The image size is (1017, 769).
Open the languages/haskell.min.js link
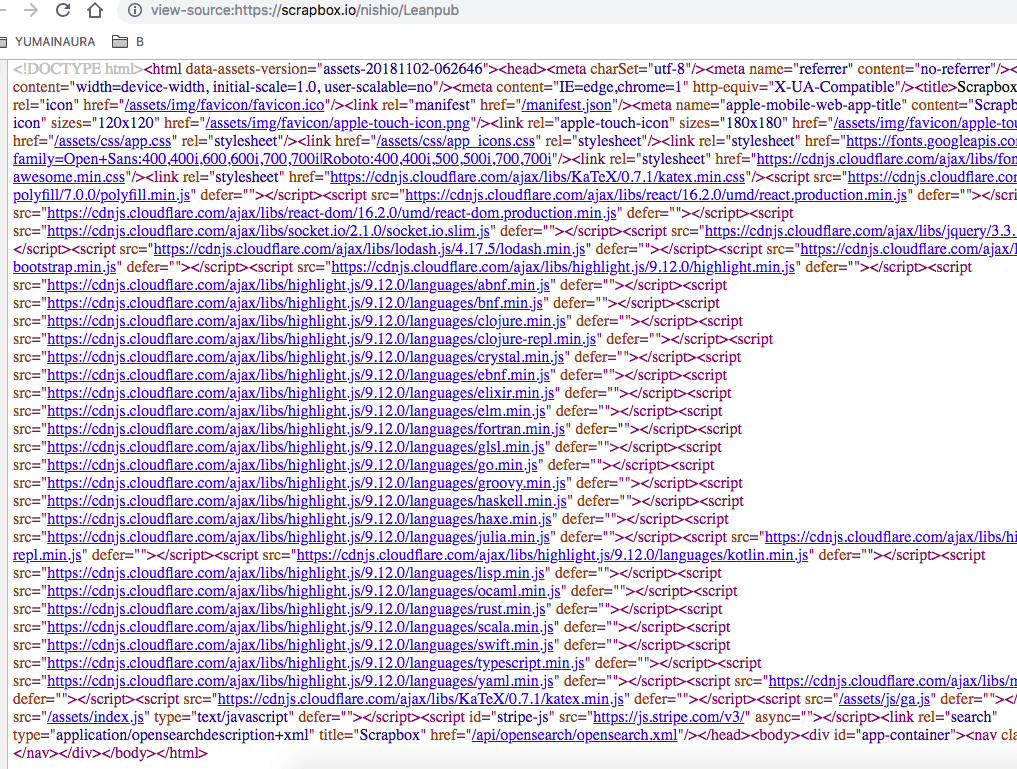[307, 501]
